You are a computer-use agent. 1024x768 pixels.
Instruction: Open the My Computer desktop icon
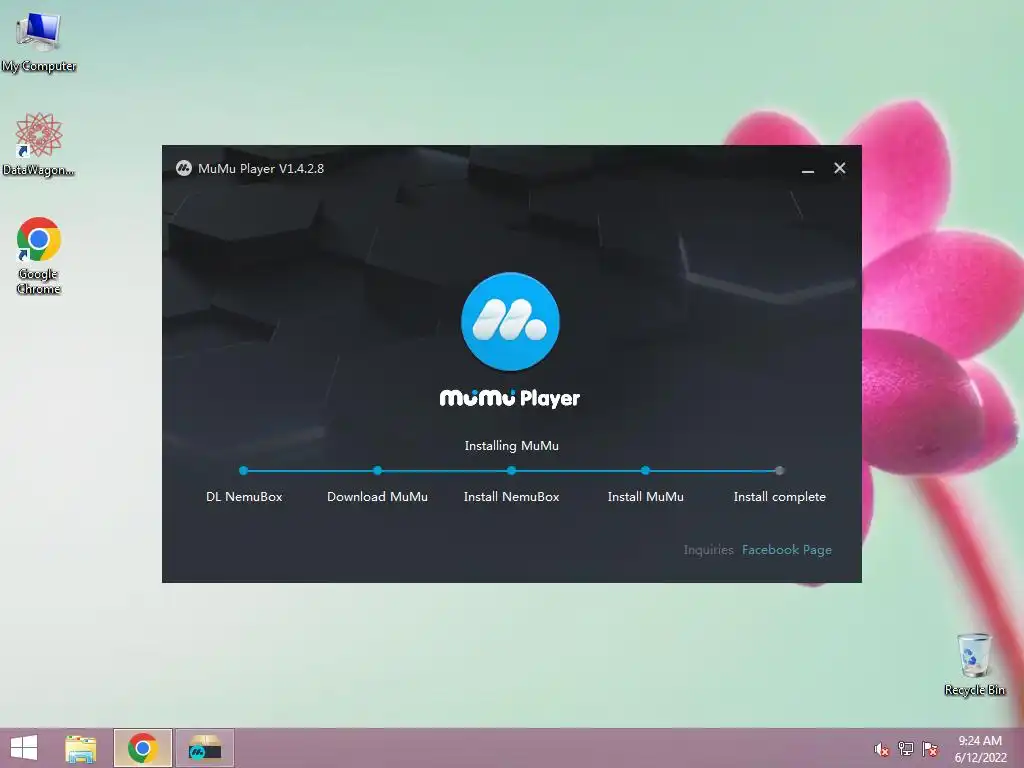click(39, 42)
